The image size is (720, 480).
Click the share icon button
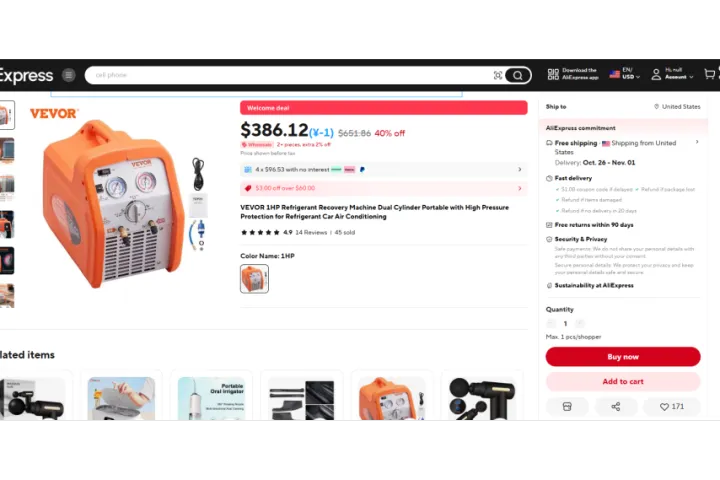click(616, 407)
